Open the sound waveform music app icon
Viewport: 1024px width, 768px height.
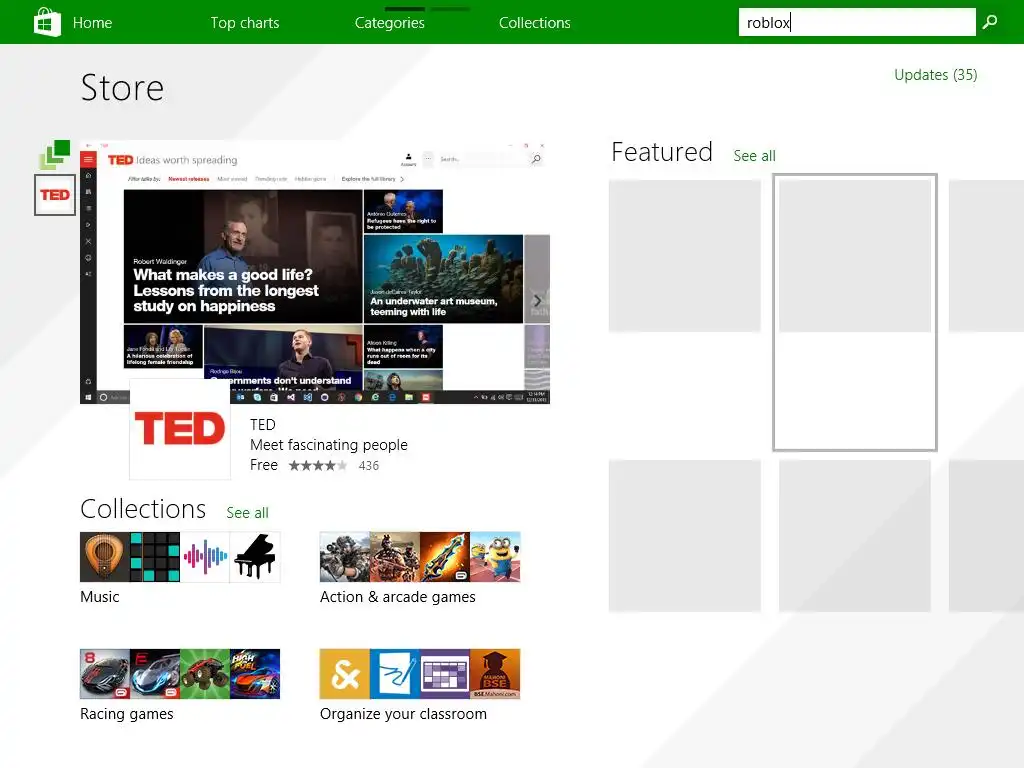coord(205,557)
